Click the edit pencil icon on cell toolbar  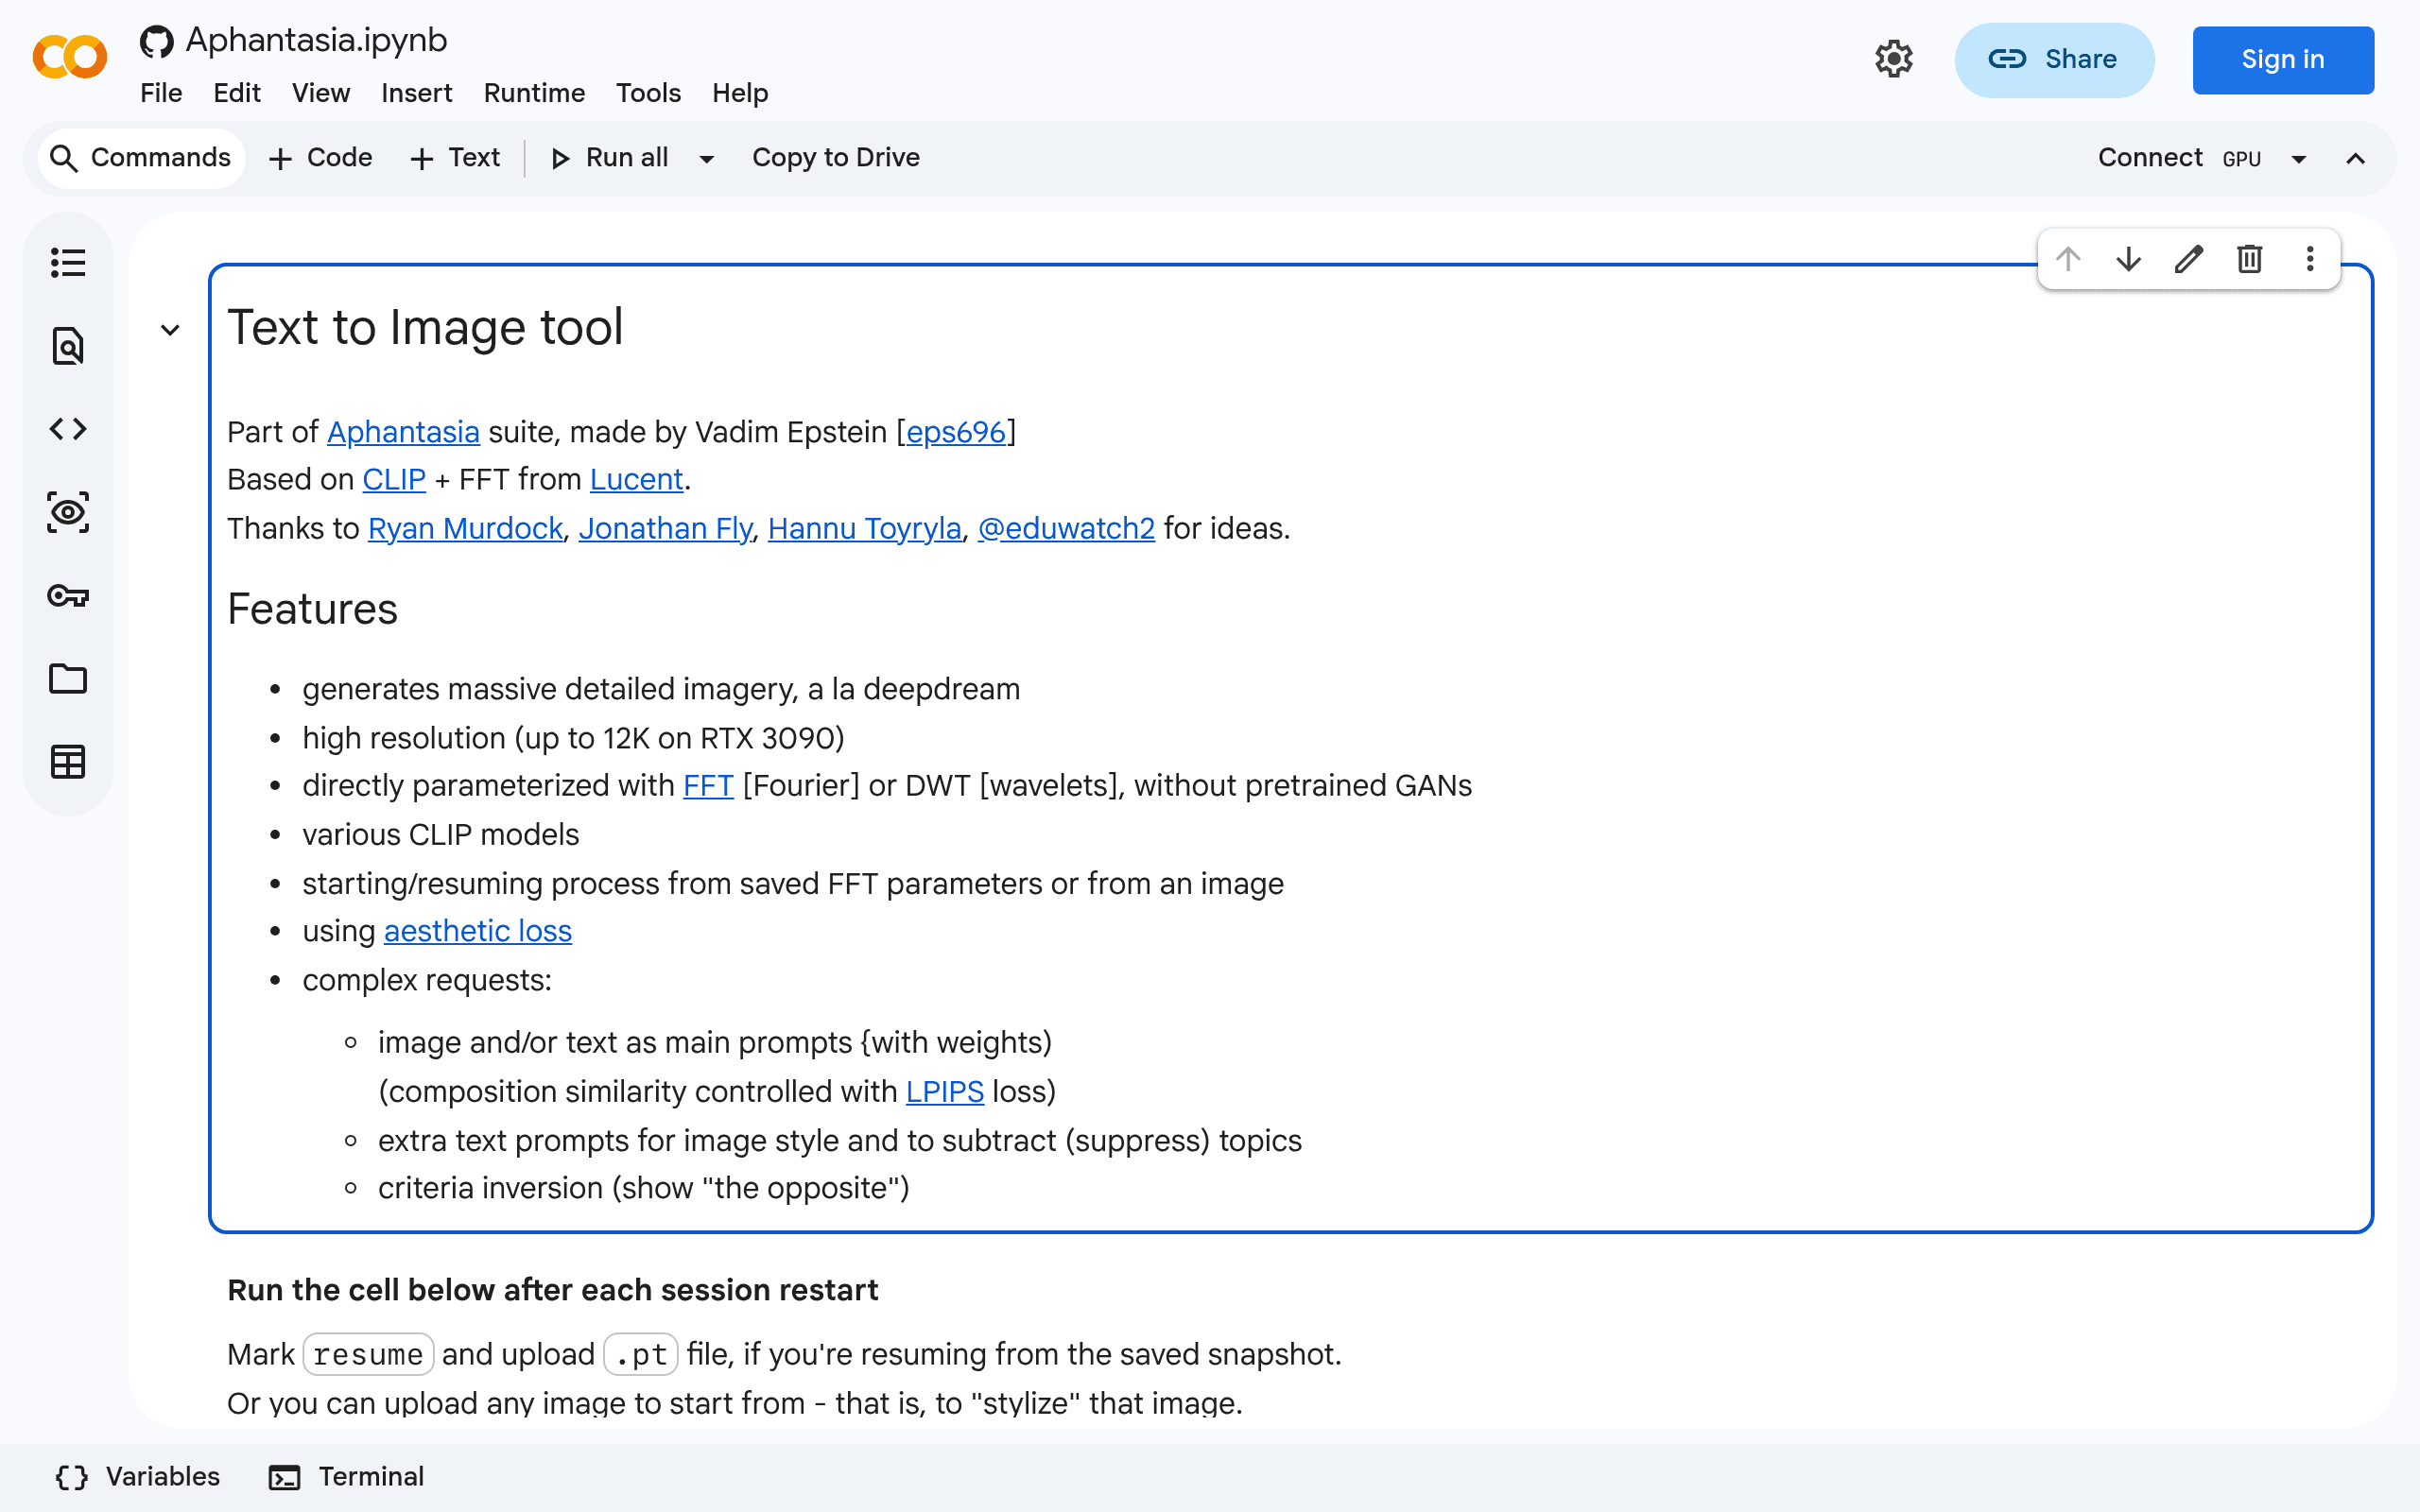(x=2188, y=259)
